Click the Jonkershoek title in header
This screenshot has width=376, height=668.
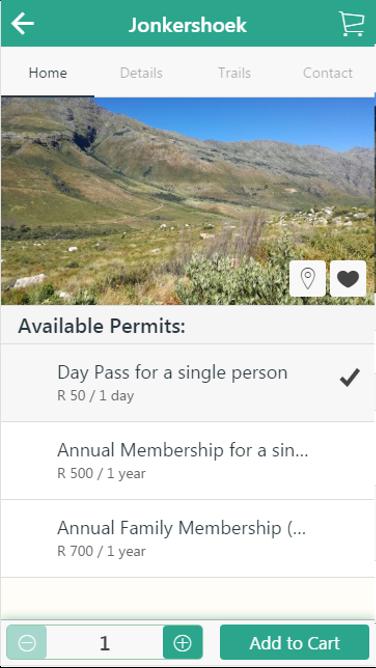coord(188,25)
